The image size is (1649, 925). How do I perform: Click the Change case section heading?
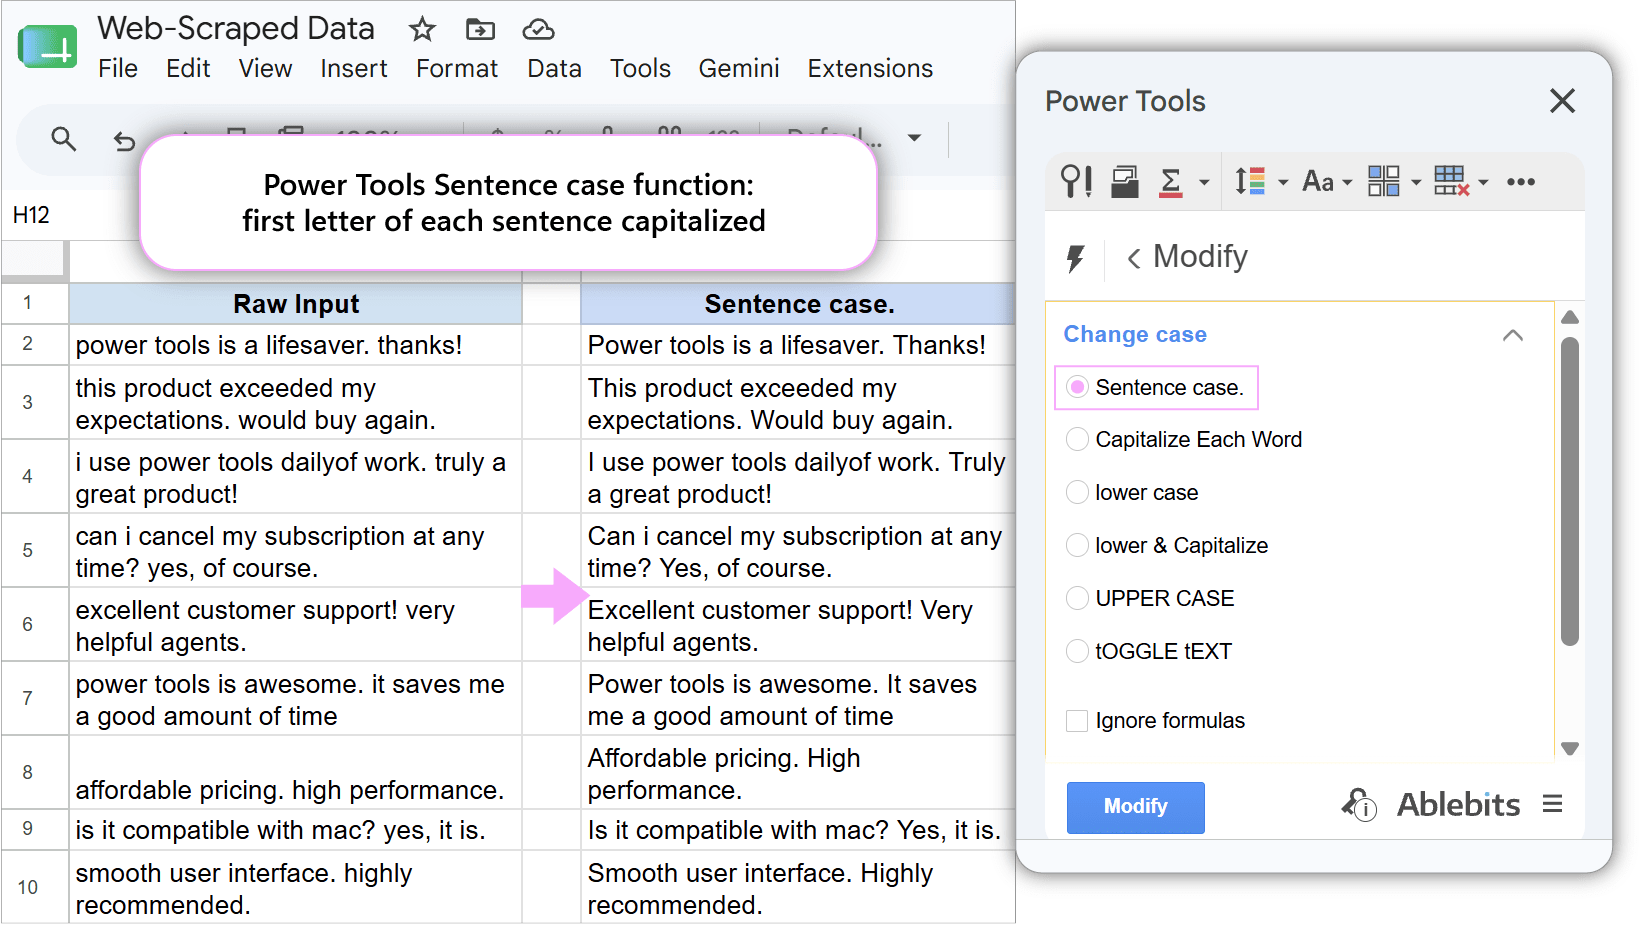pos(1135,334)
